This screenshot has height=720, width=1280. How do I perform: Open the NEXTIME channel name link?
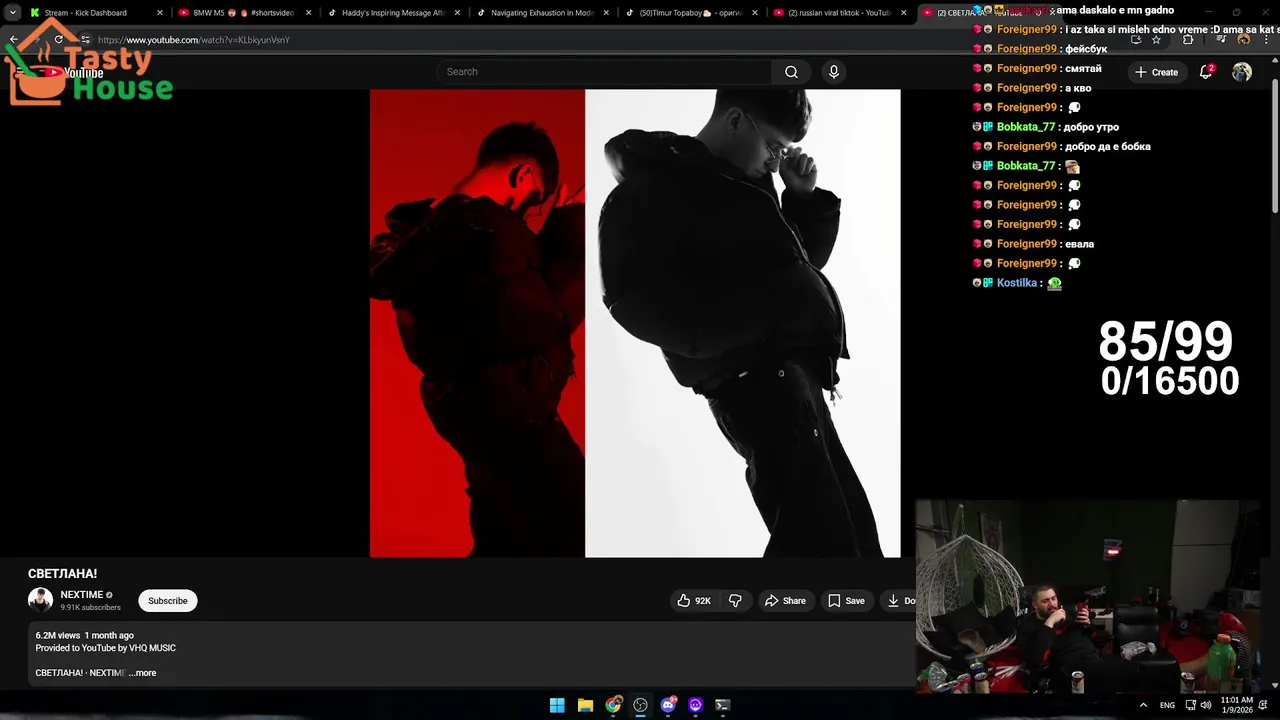coord(82,595)
